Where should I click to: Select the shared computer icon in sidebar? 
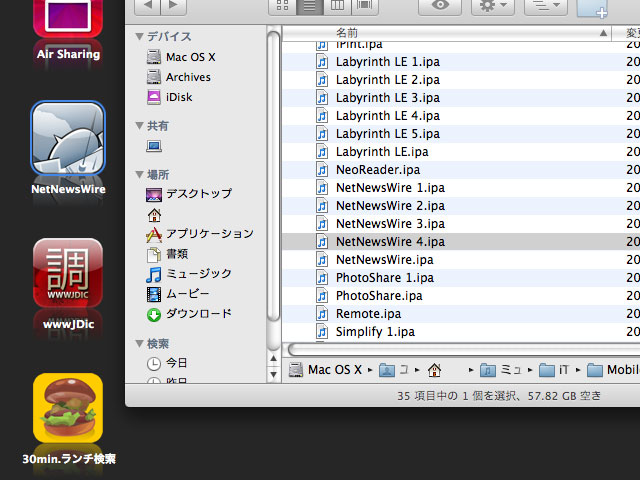pos(154,146)
